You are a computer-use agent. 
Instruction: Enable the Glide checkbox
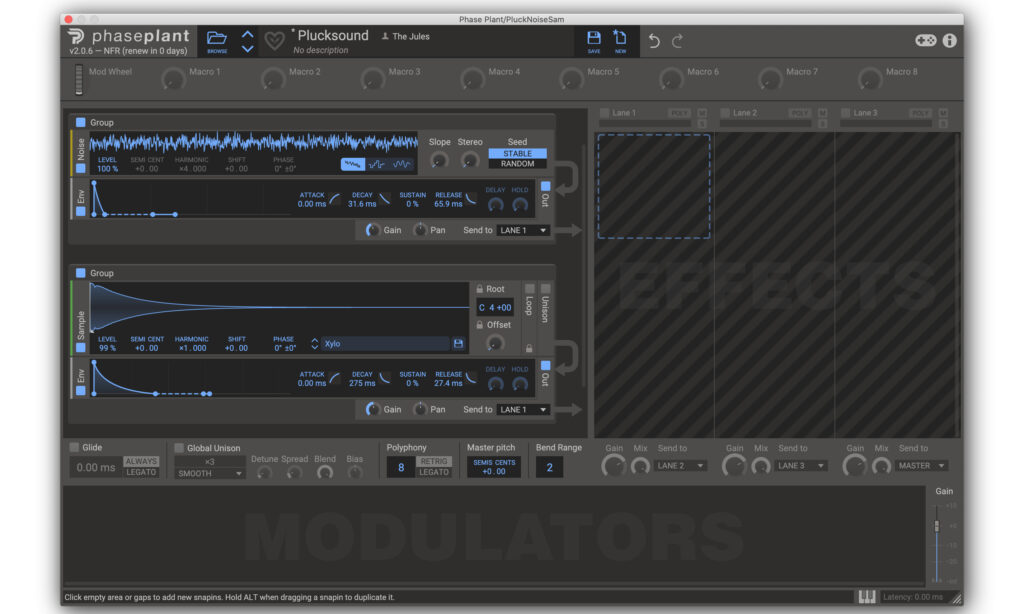74,447
